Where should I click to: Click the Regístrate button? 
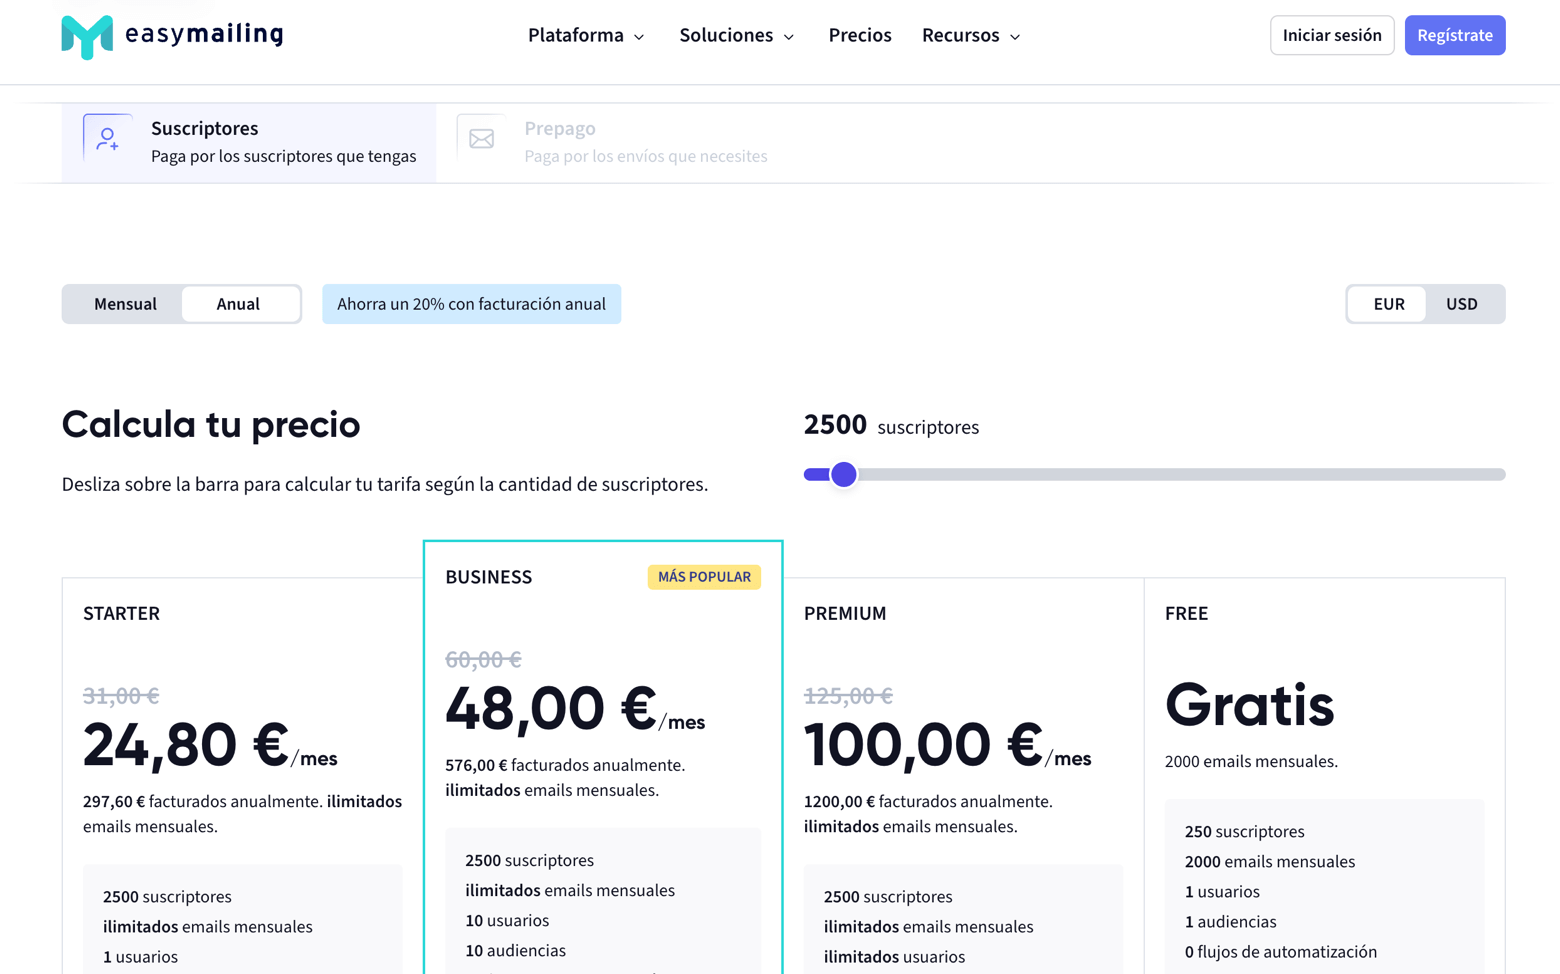tap(1455, 35)
